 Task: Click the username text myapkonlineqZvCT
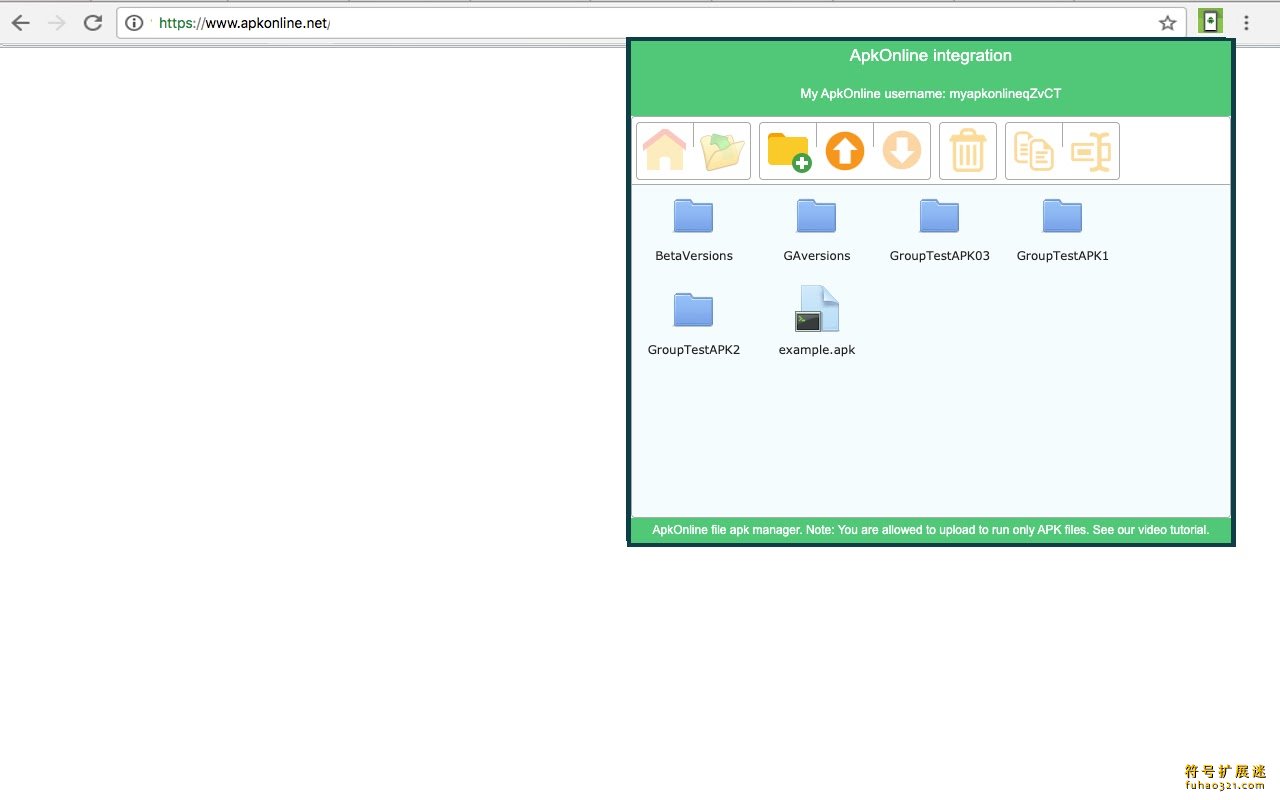(x=1005, y=93)
